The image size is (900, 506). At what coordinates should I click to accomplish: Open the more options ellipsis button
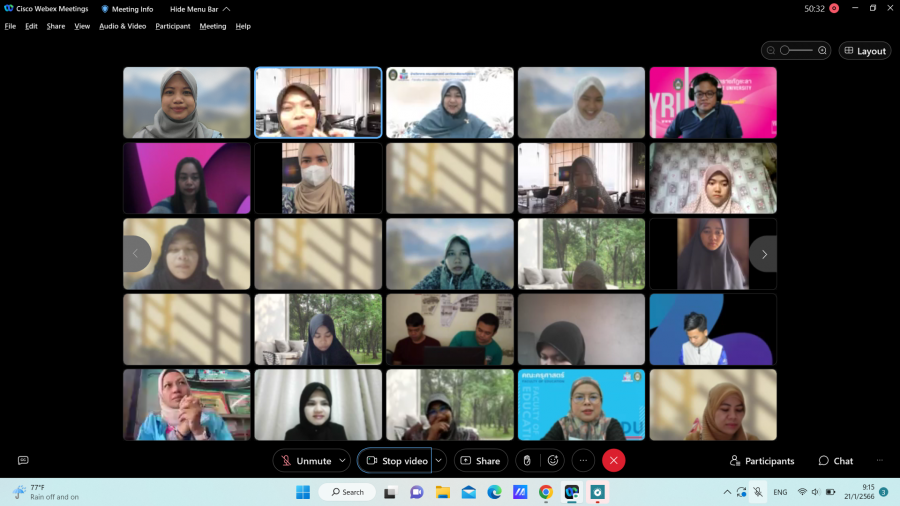point(583,461)
